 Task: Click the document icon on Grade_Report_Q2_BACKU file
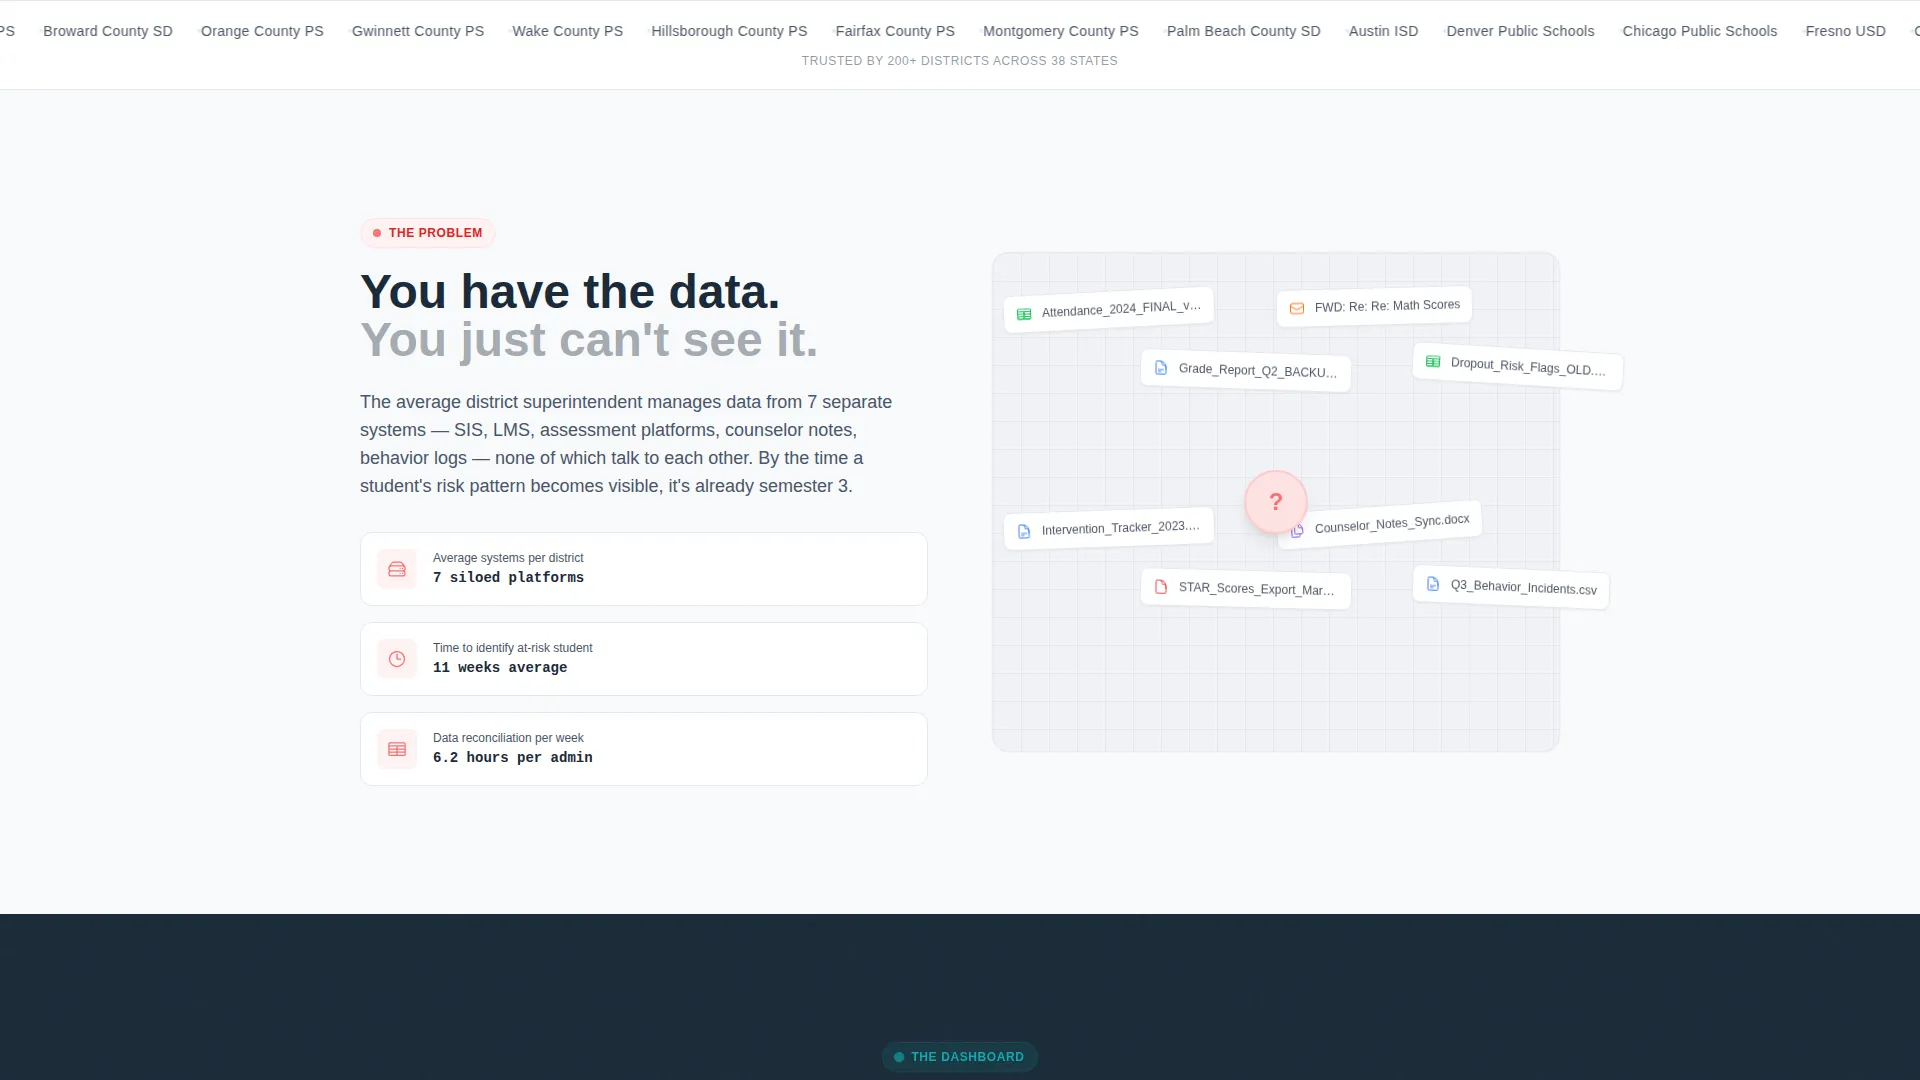[x=1161, y=368]
